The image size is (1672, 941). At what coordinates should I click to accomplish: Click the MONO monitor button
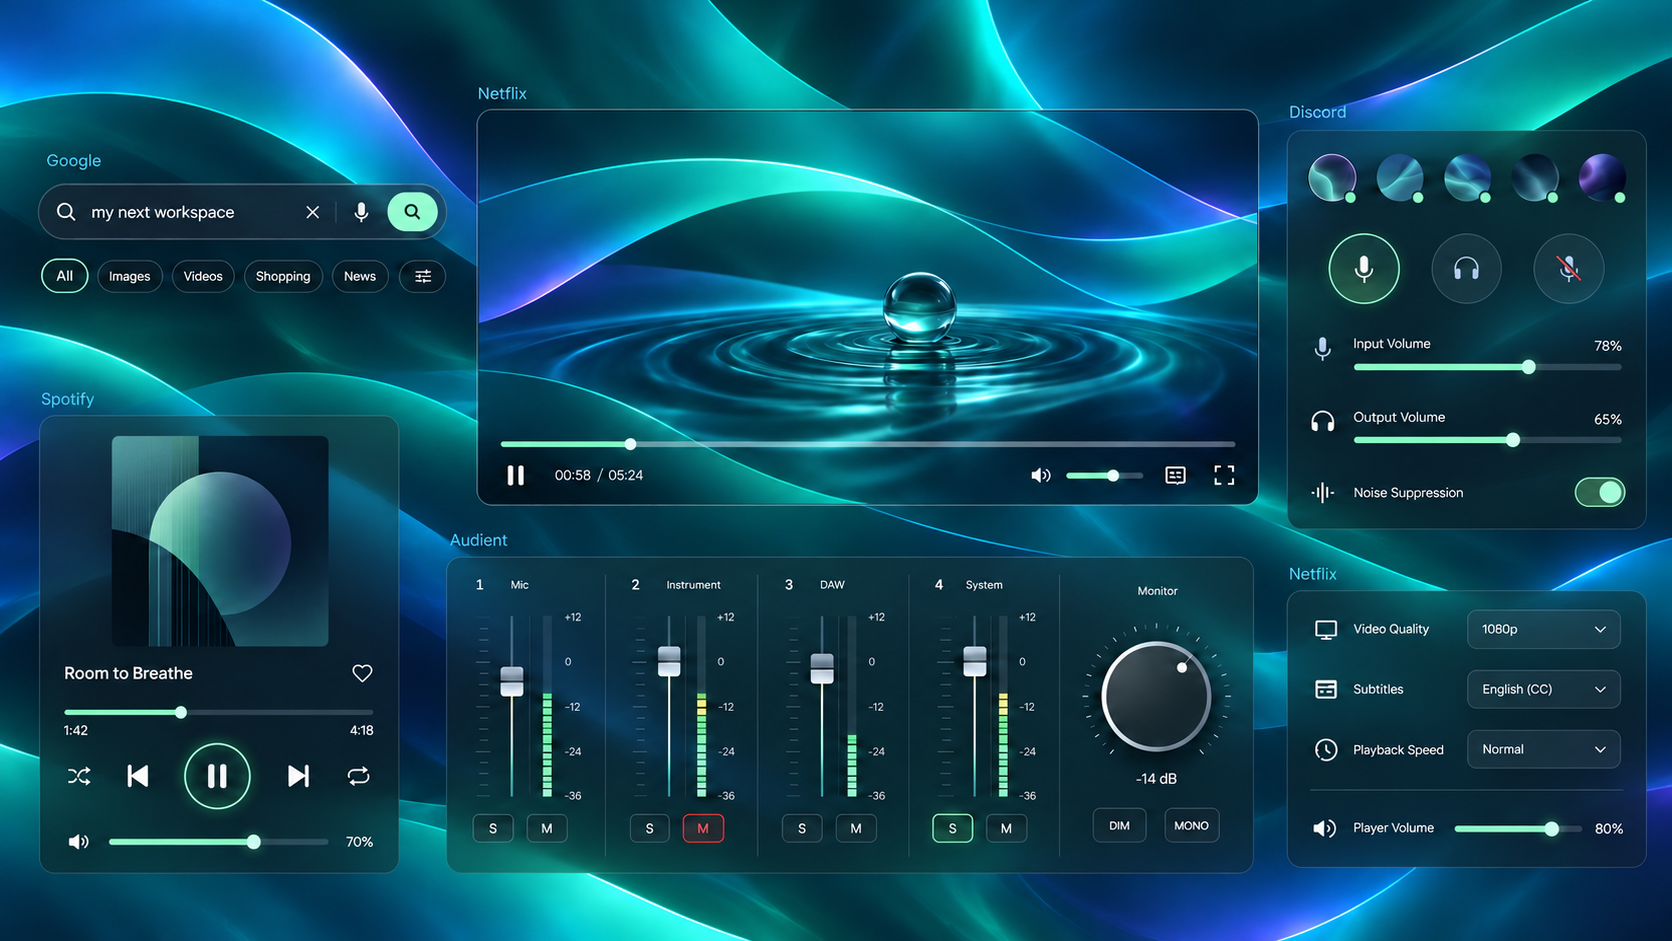coord(1191,826)
